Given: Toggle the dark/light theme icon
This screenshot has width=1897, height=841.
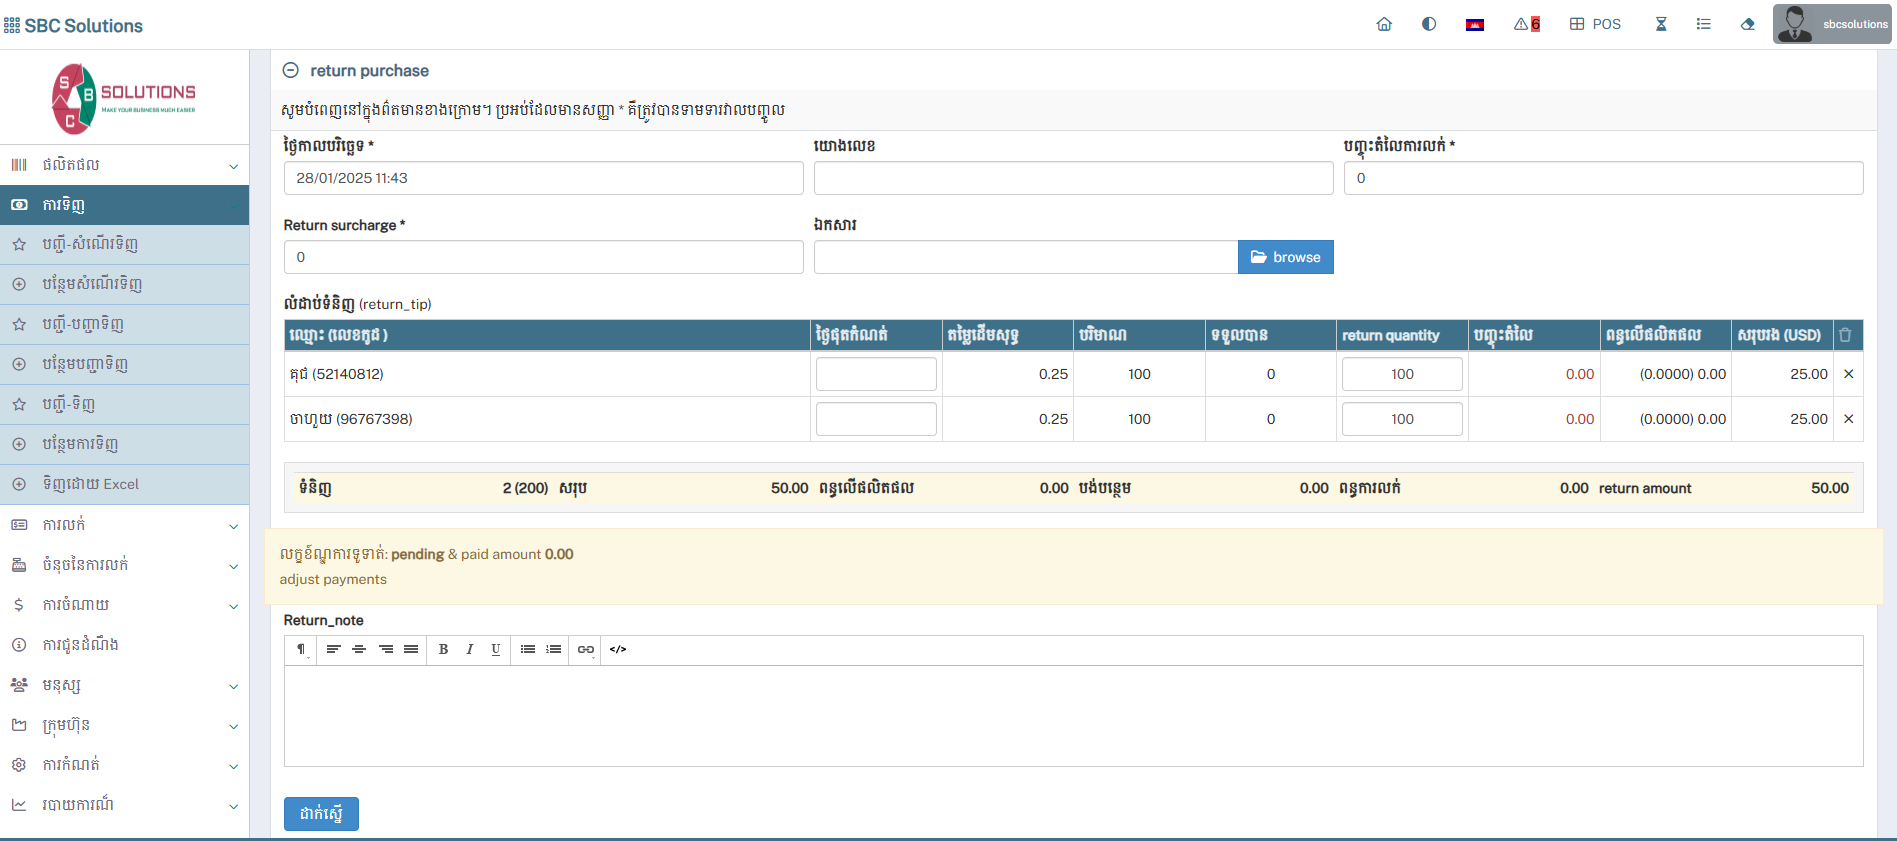Looking at the screenshot, I should (x=1429, y=24).
